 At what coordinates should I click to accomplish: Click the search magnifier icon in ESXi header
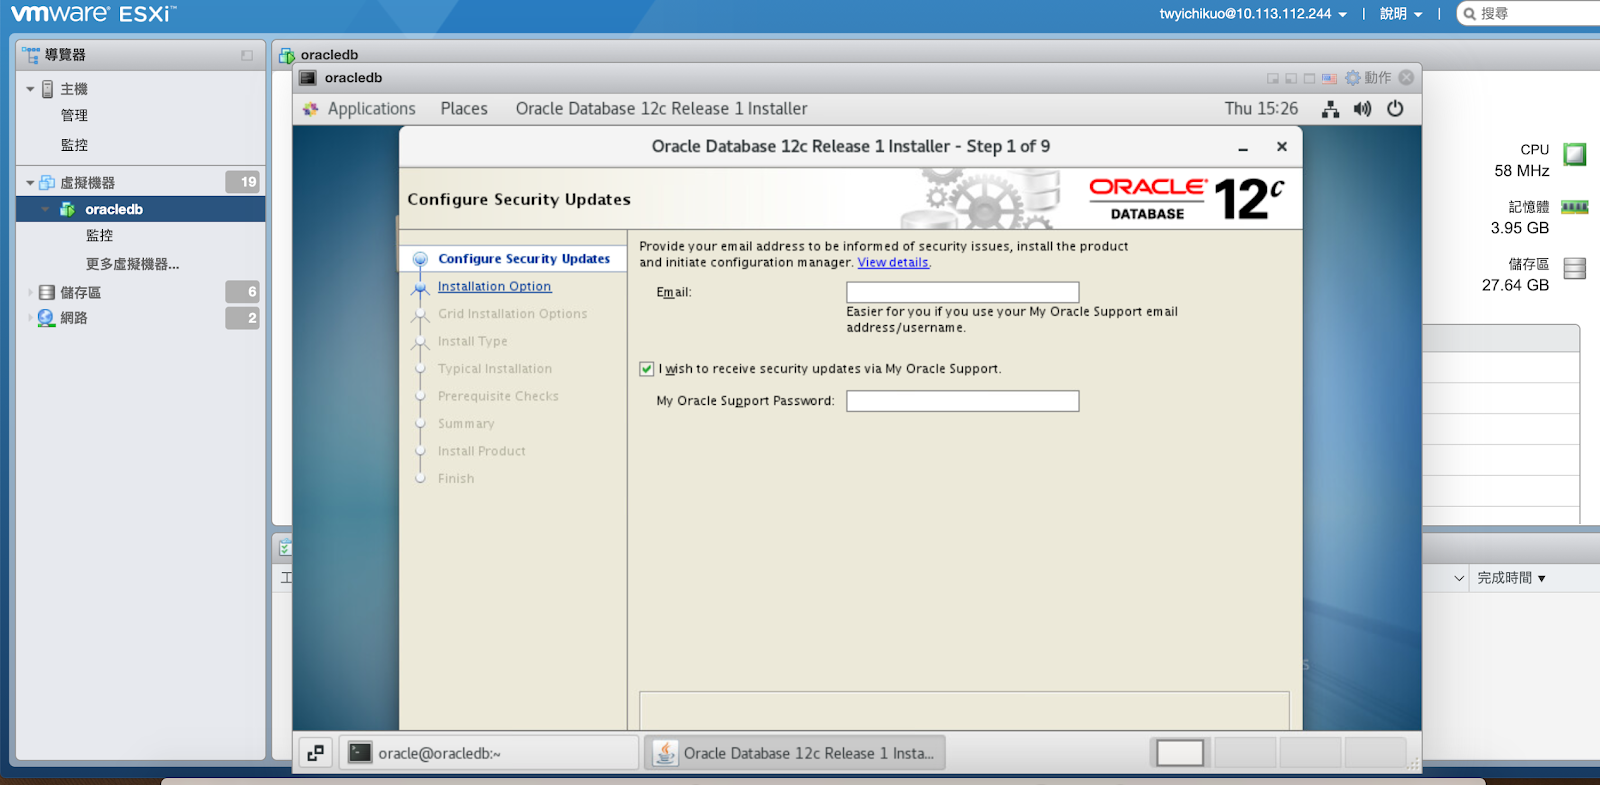click(1470, 14)
